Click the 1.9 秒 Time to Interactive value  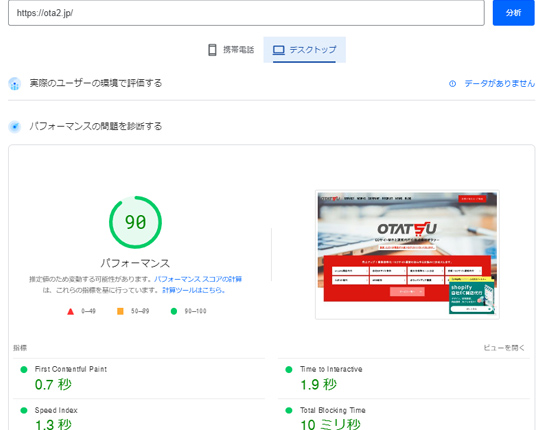coord(319,384)
